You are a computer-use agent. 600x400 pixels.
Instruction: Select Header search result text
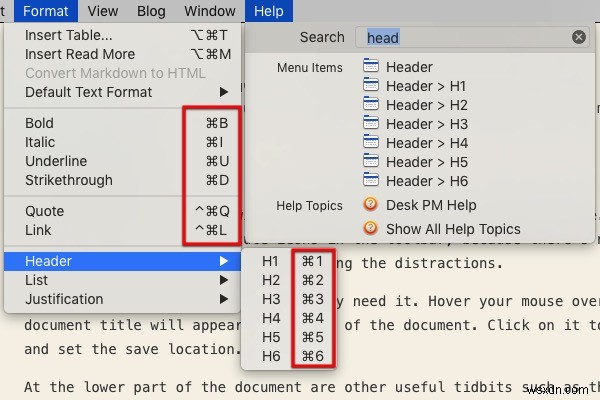(409, 67)
